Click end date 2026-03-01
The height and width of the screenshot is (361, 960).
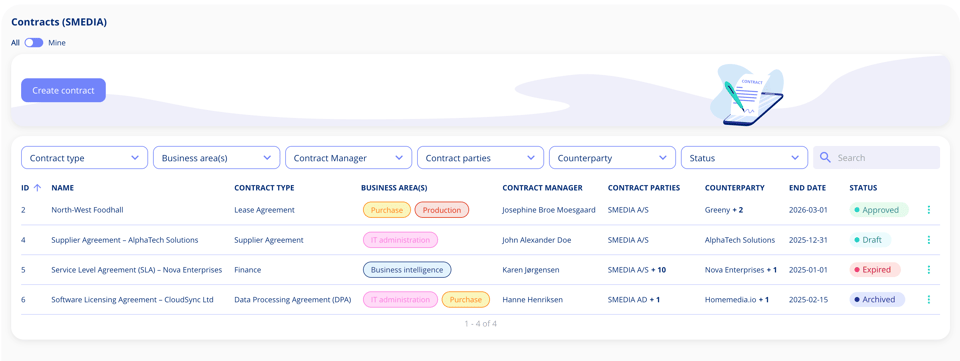pos(808,210)
